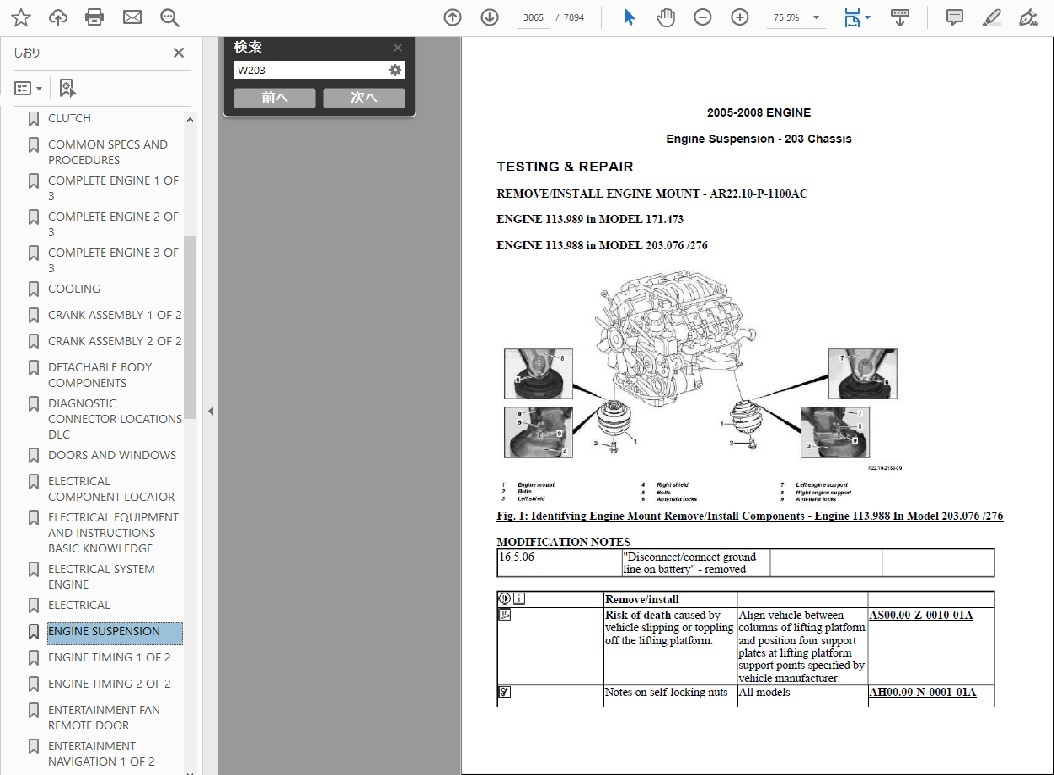Click the page number field
The width and height of the screenshot is (1054, 775).
[x=533, y=17]
